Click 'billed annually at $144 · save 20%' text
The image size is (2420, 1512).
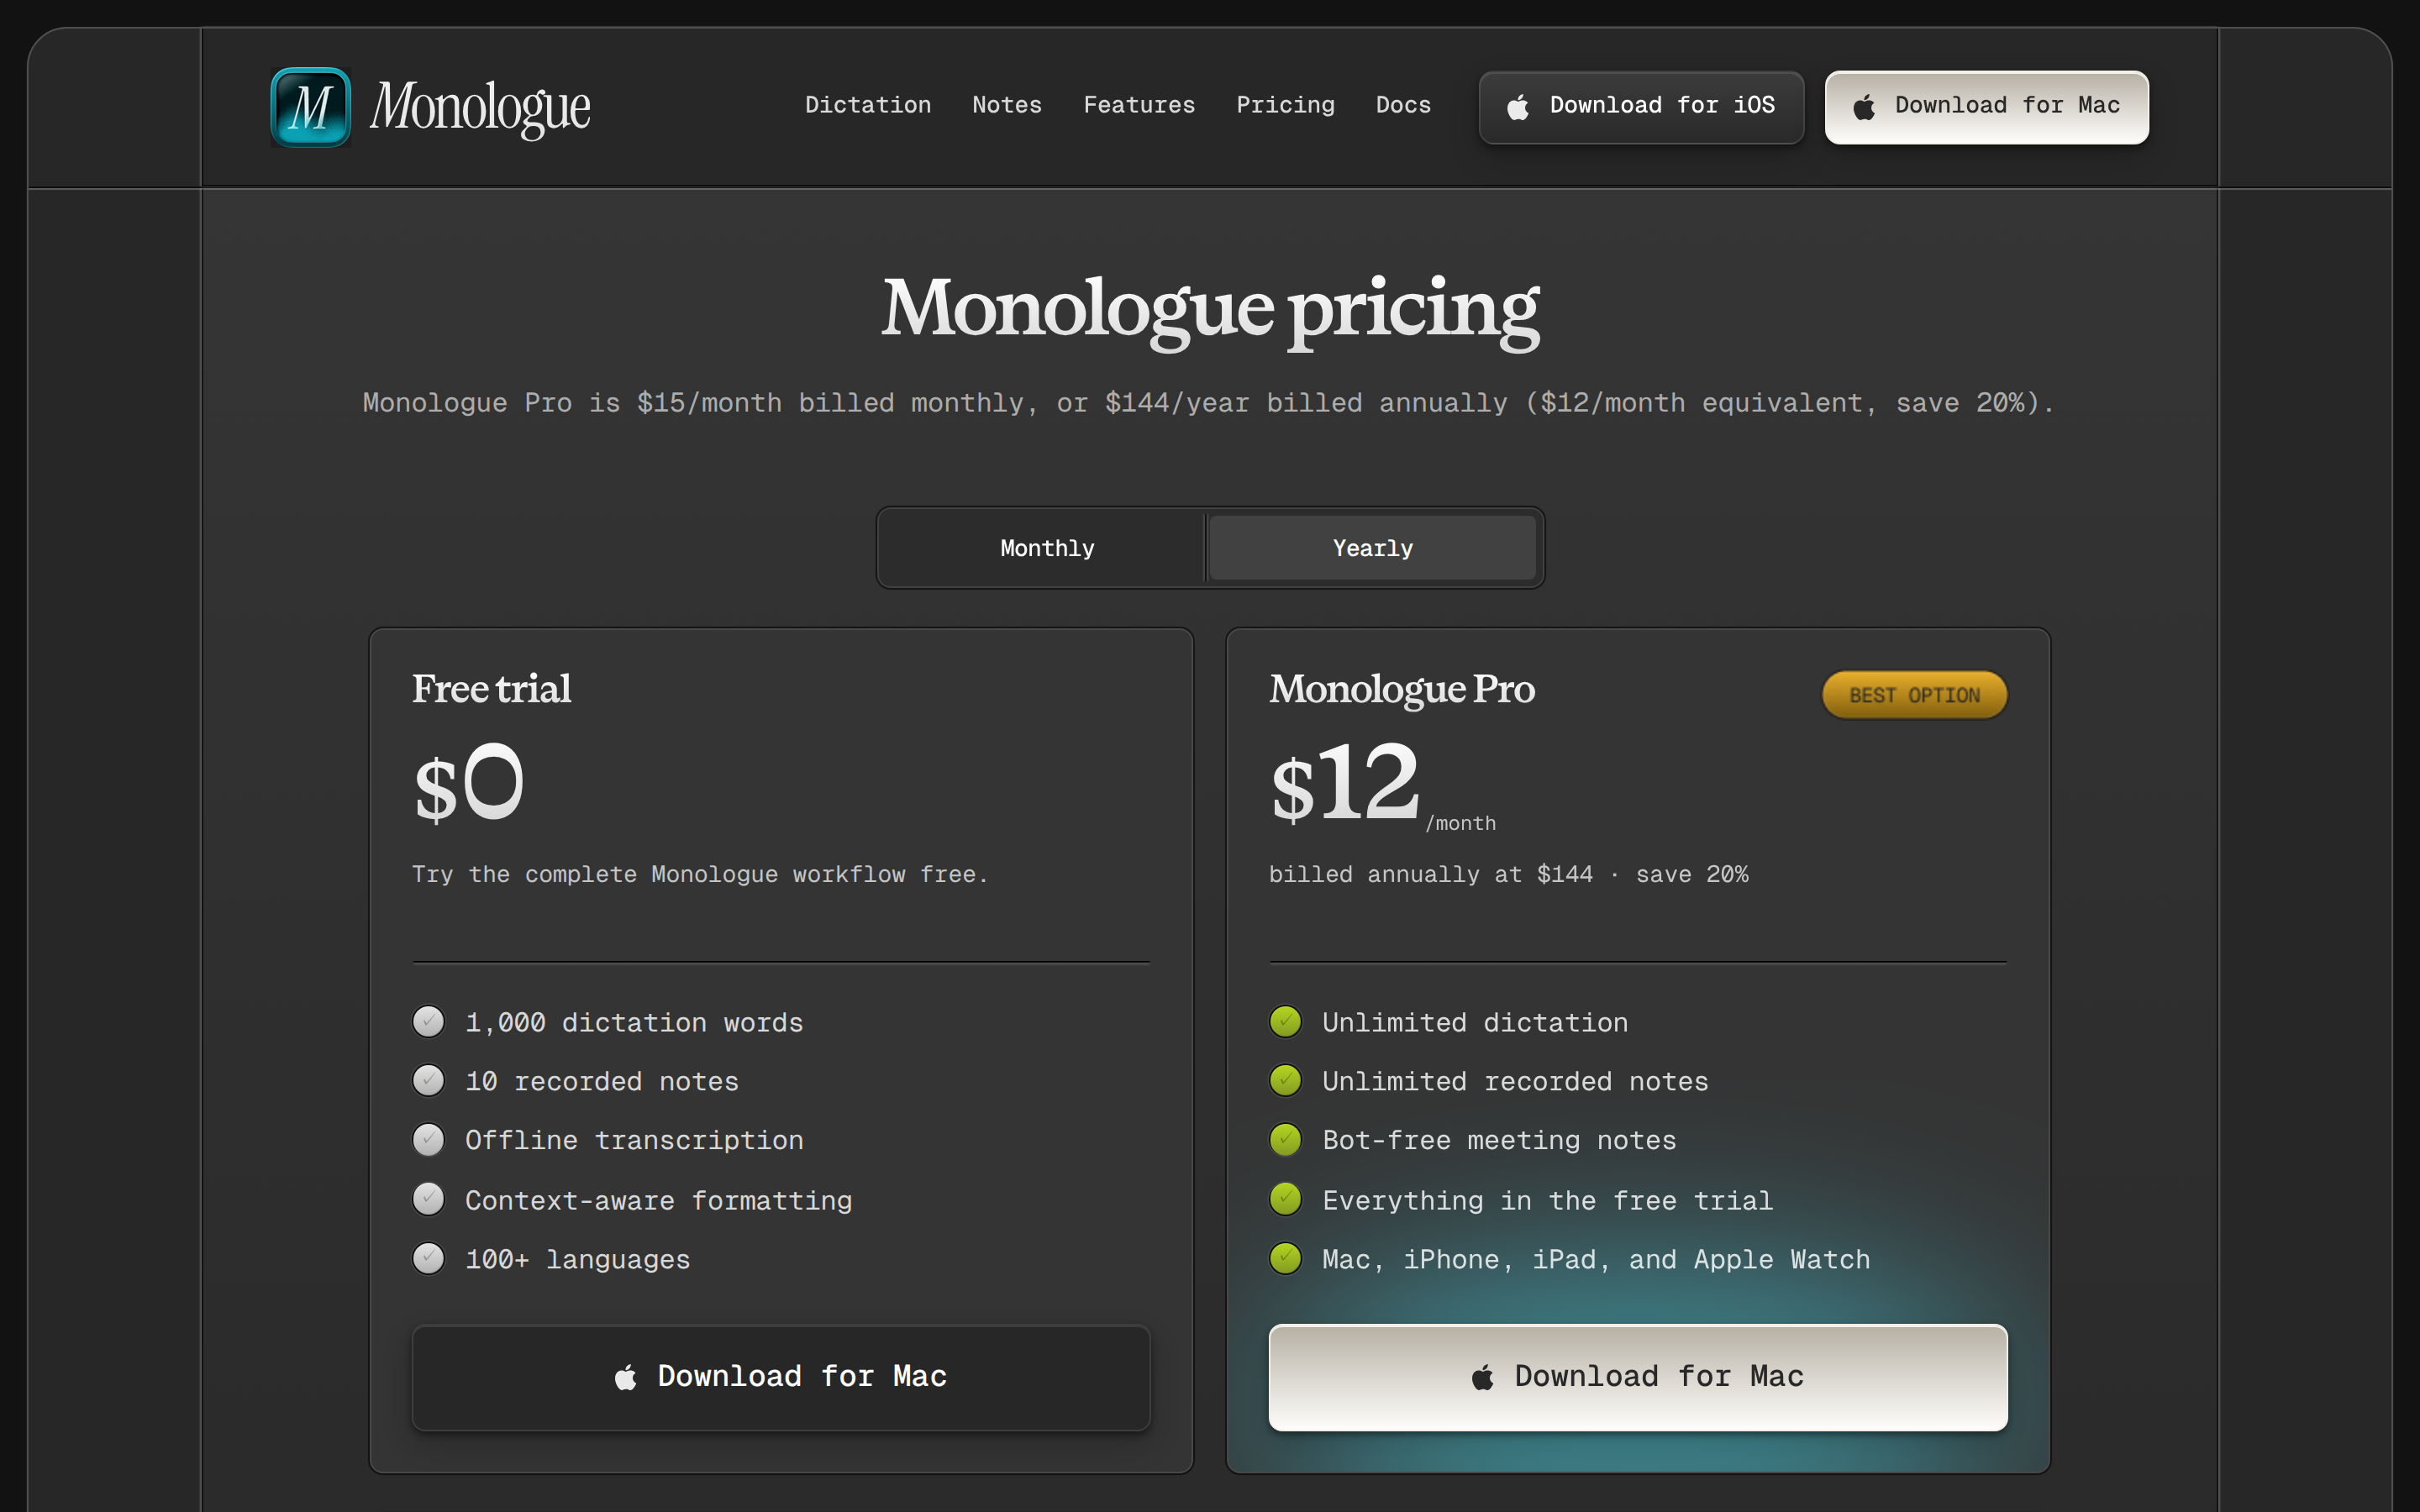pyautogui.click(x=1509, y=874)
